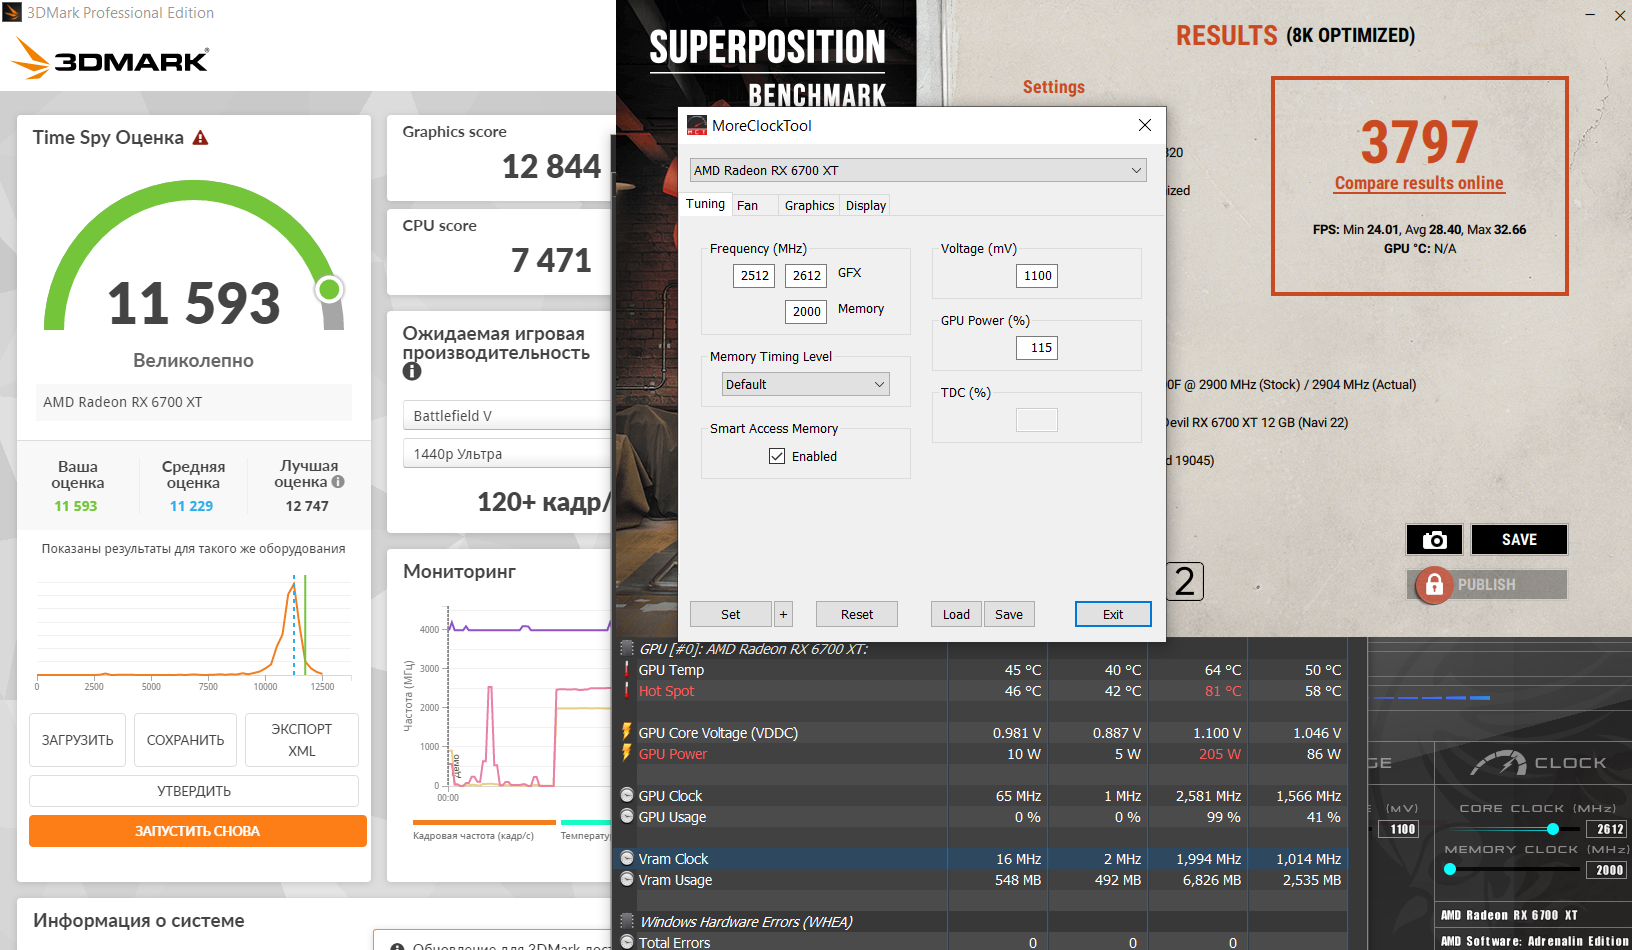Click the Memory frequency field in MoreClockTool
Viewport: 1632px width, 950px height.
(807, 312)
